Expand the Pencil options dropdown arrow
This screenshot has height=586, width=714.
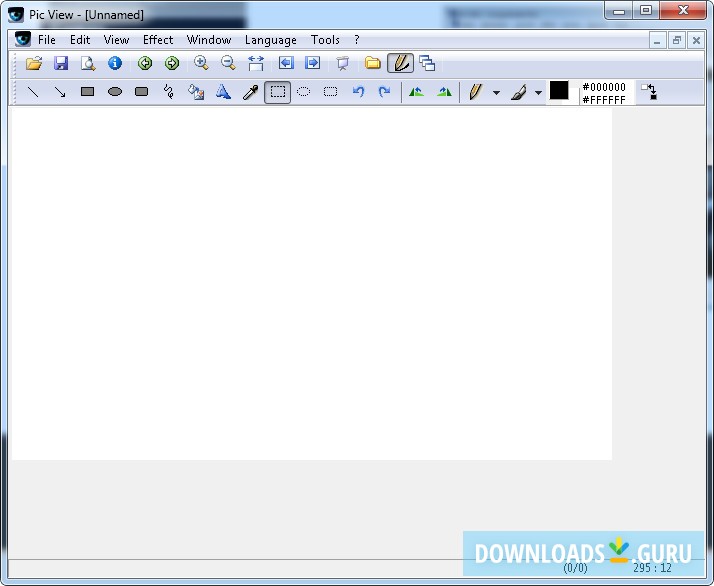pos(496,93)
